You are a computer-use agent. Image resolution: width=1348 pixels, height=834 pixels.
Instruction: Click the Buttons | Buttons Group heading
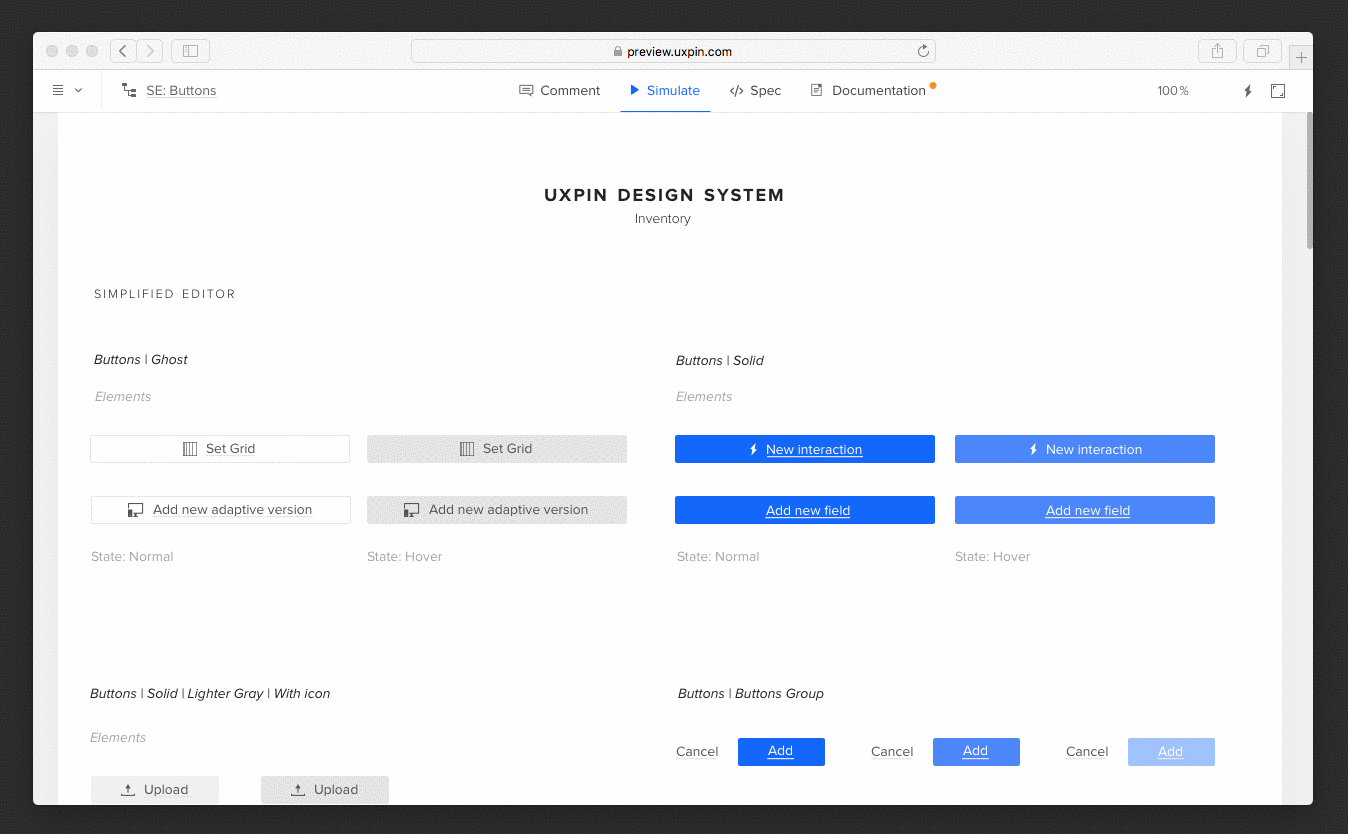(x=751, y=693)
